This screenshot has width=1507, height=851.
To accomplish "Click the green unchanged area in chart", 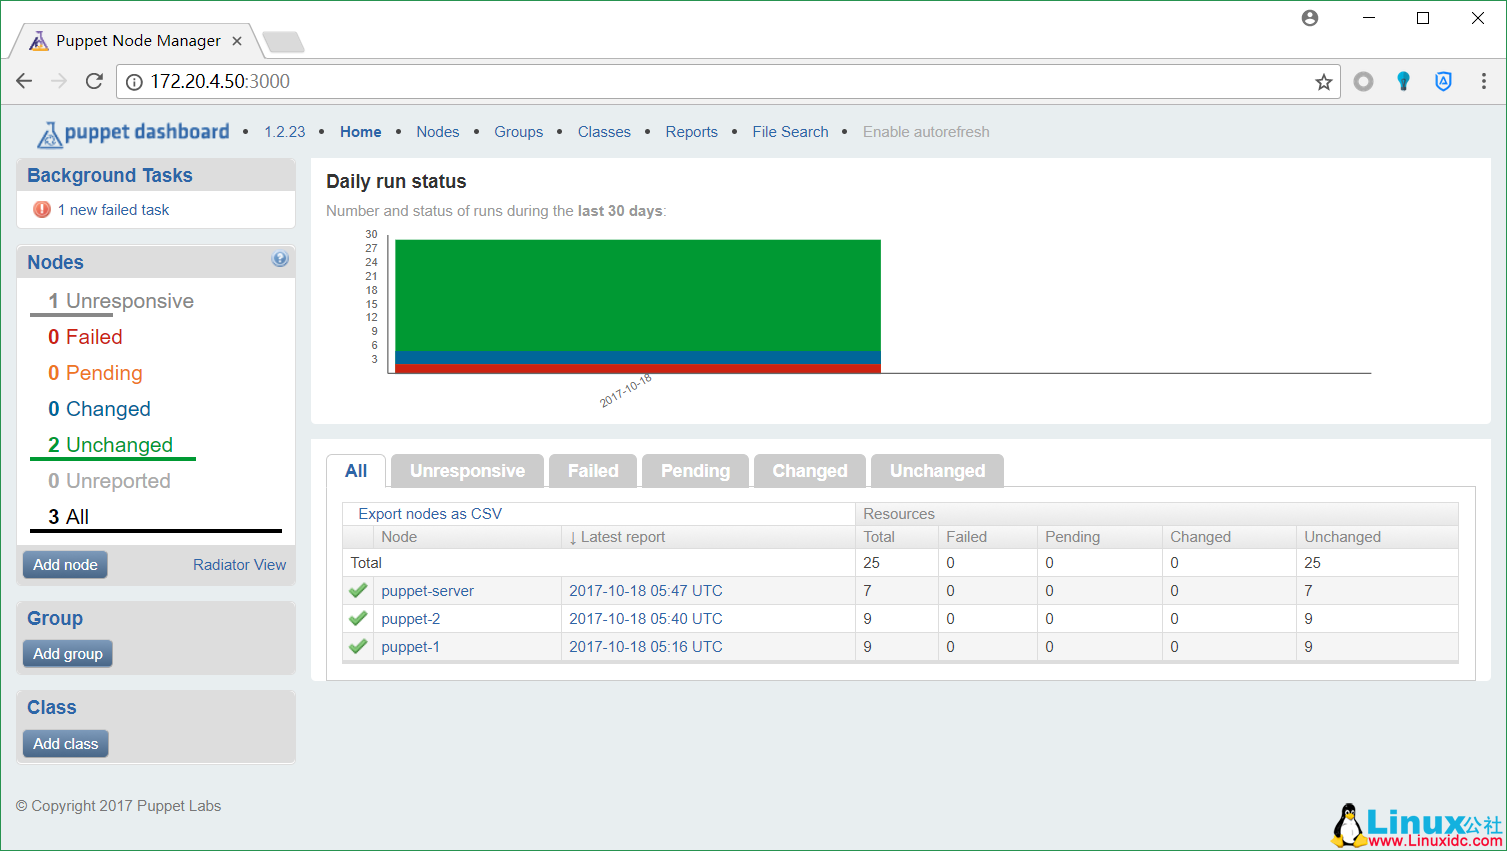I will pos(638,295).
